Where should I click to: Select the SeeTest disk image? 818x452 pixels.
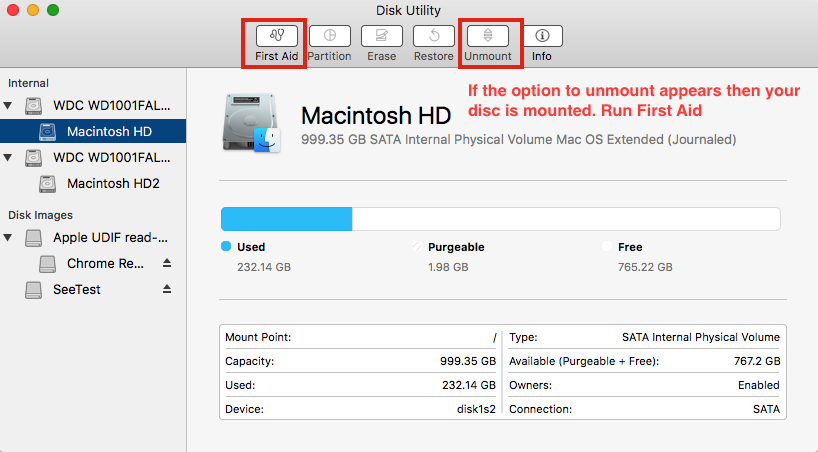coord(93,290)
